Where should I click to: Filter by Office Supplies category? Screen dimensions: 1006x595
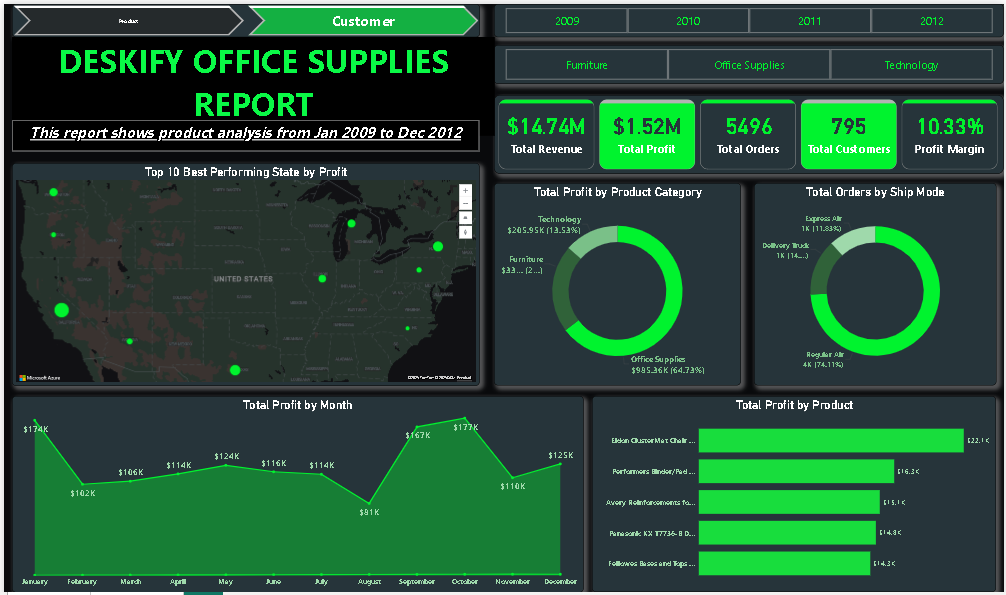pos(749,65)
